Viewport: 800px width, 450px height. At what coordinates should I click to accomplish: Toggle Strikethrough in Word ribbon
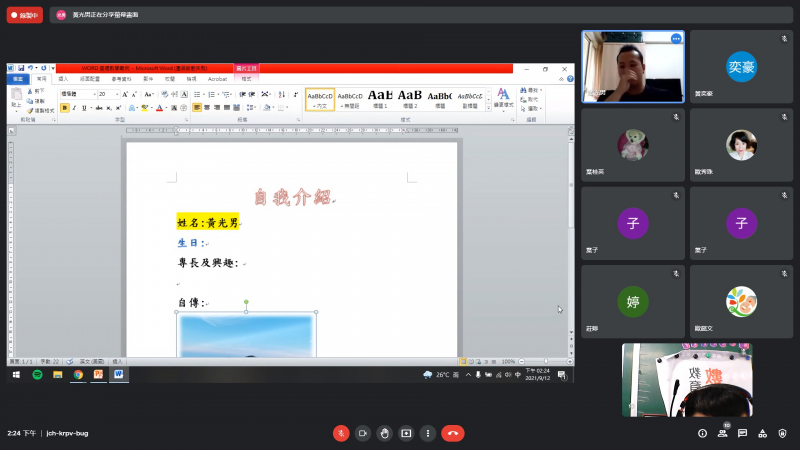(99, 108)
